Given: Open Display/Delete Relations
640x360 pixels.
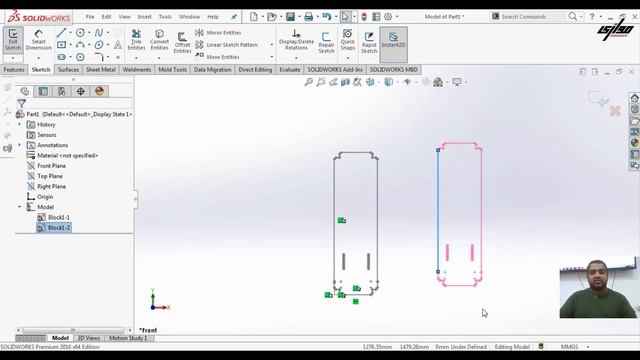Looking at the screenshot, I should [296, 40].
